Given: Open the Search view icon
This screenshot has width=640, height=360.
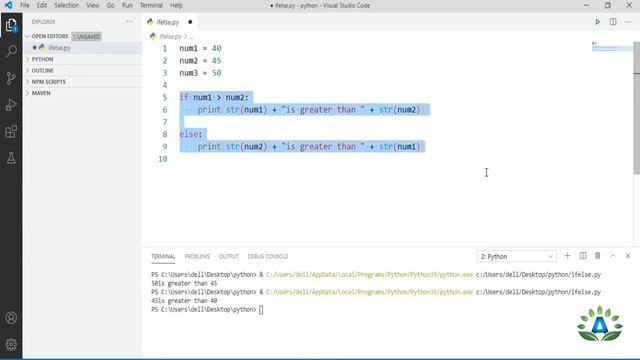Looking at the screenshot, I should pyautogui.click(x=11, y=51).
